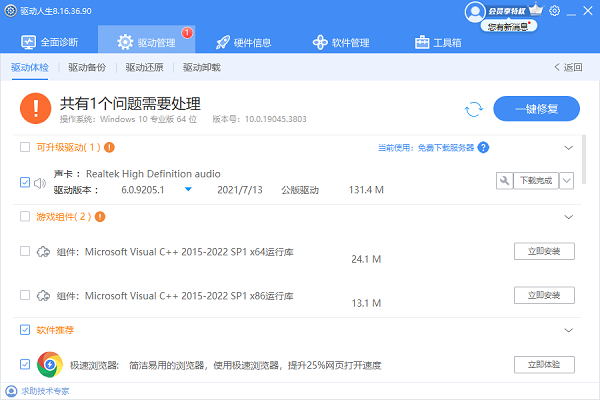Toggle the 游戏组件 group checkbox
Viewport: 600px width, 400px height.
coord(25,217)
